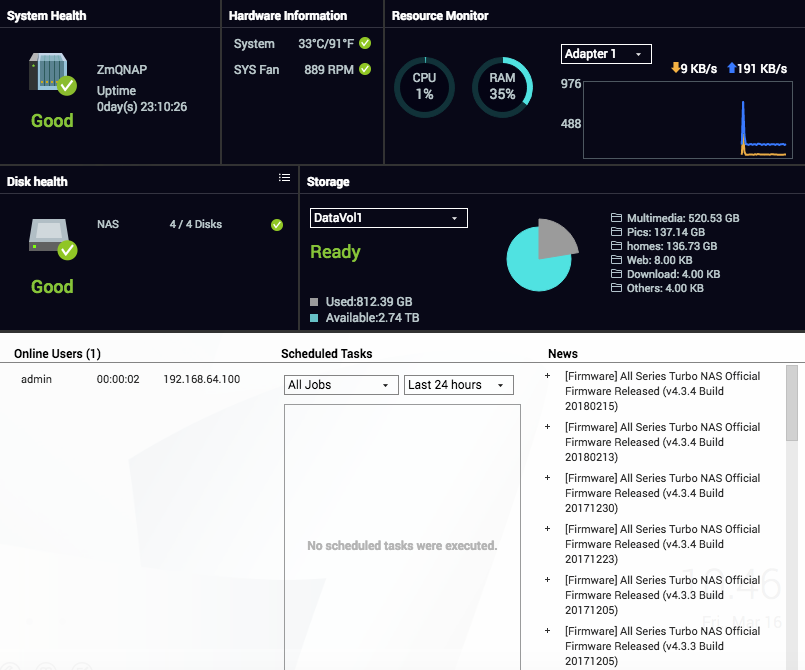This screenshot has height=670, width=805.
Task: Click the cyan Available legend square
Action: click(x=314, y=318)
